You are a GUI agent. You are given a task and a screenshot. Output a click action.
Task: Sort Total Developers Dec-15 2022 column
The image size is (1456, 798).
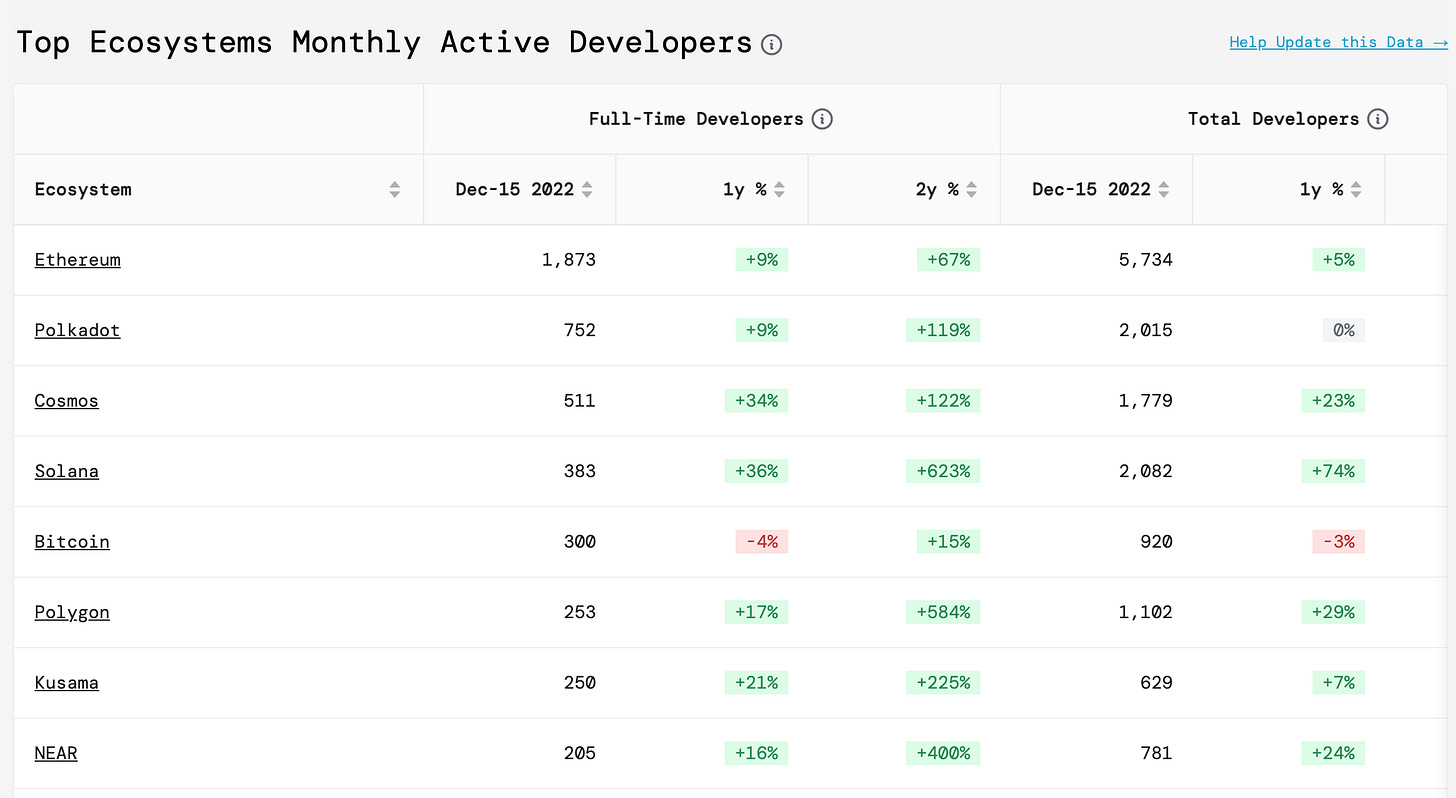[x=1164, y=190]
